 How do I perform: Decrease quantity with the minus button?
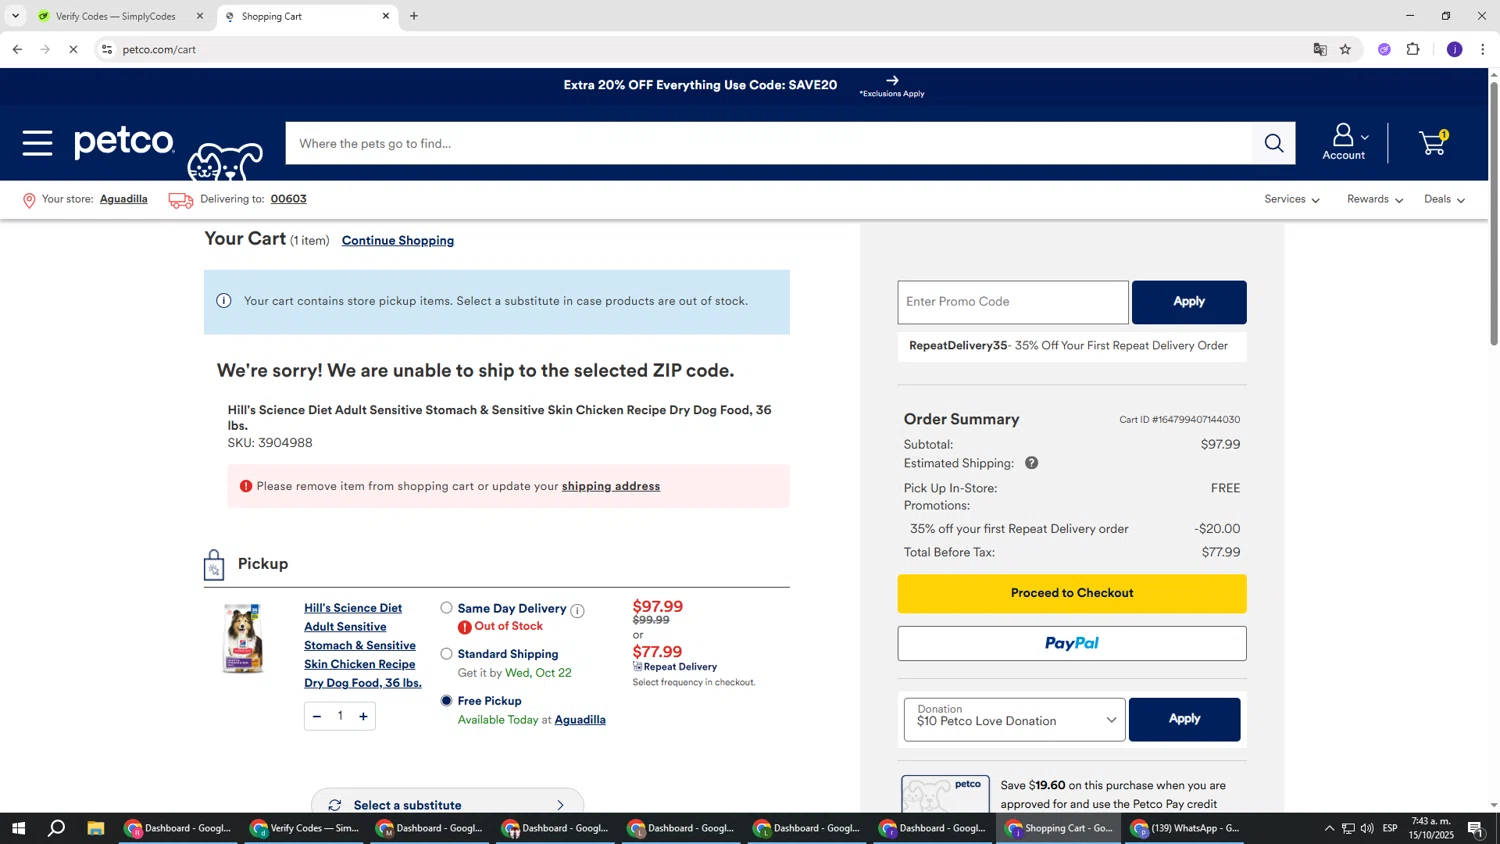pos(317,716)
